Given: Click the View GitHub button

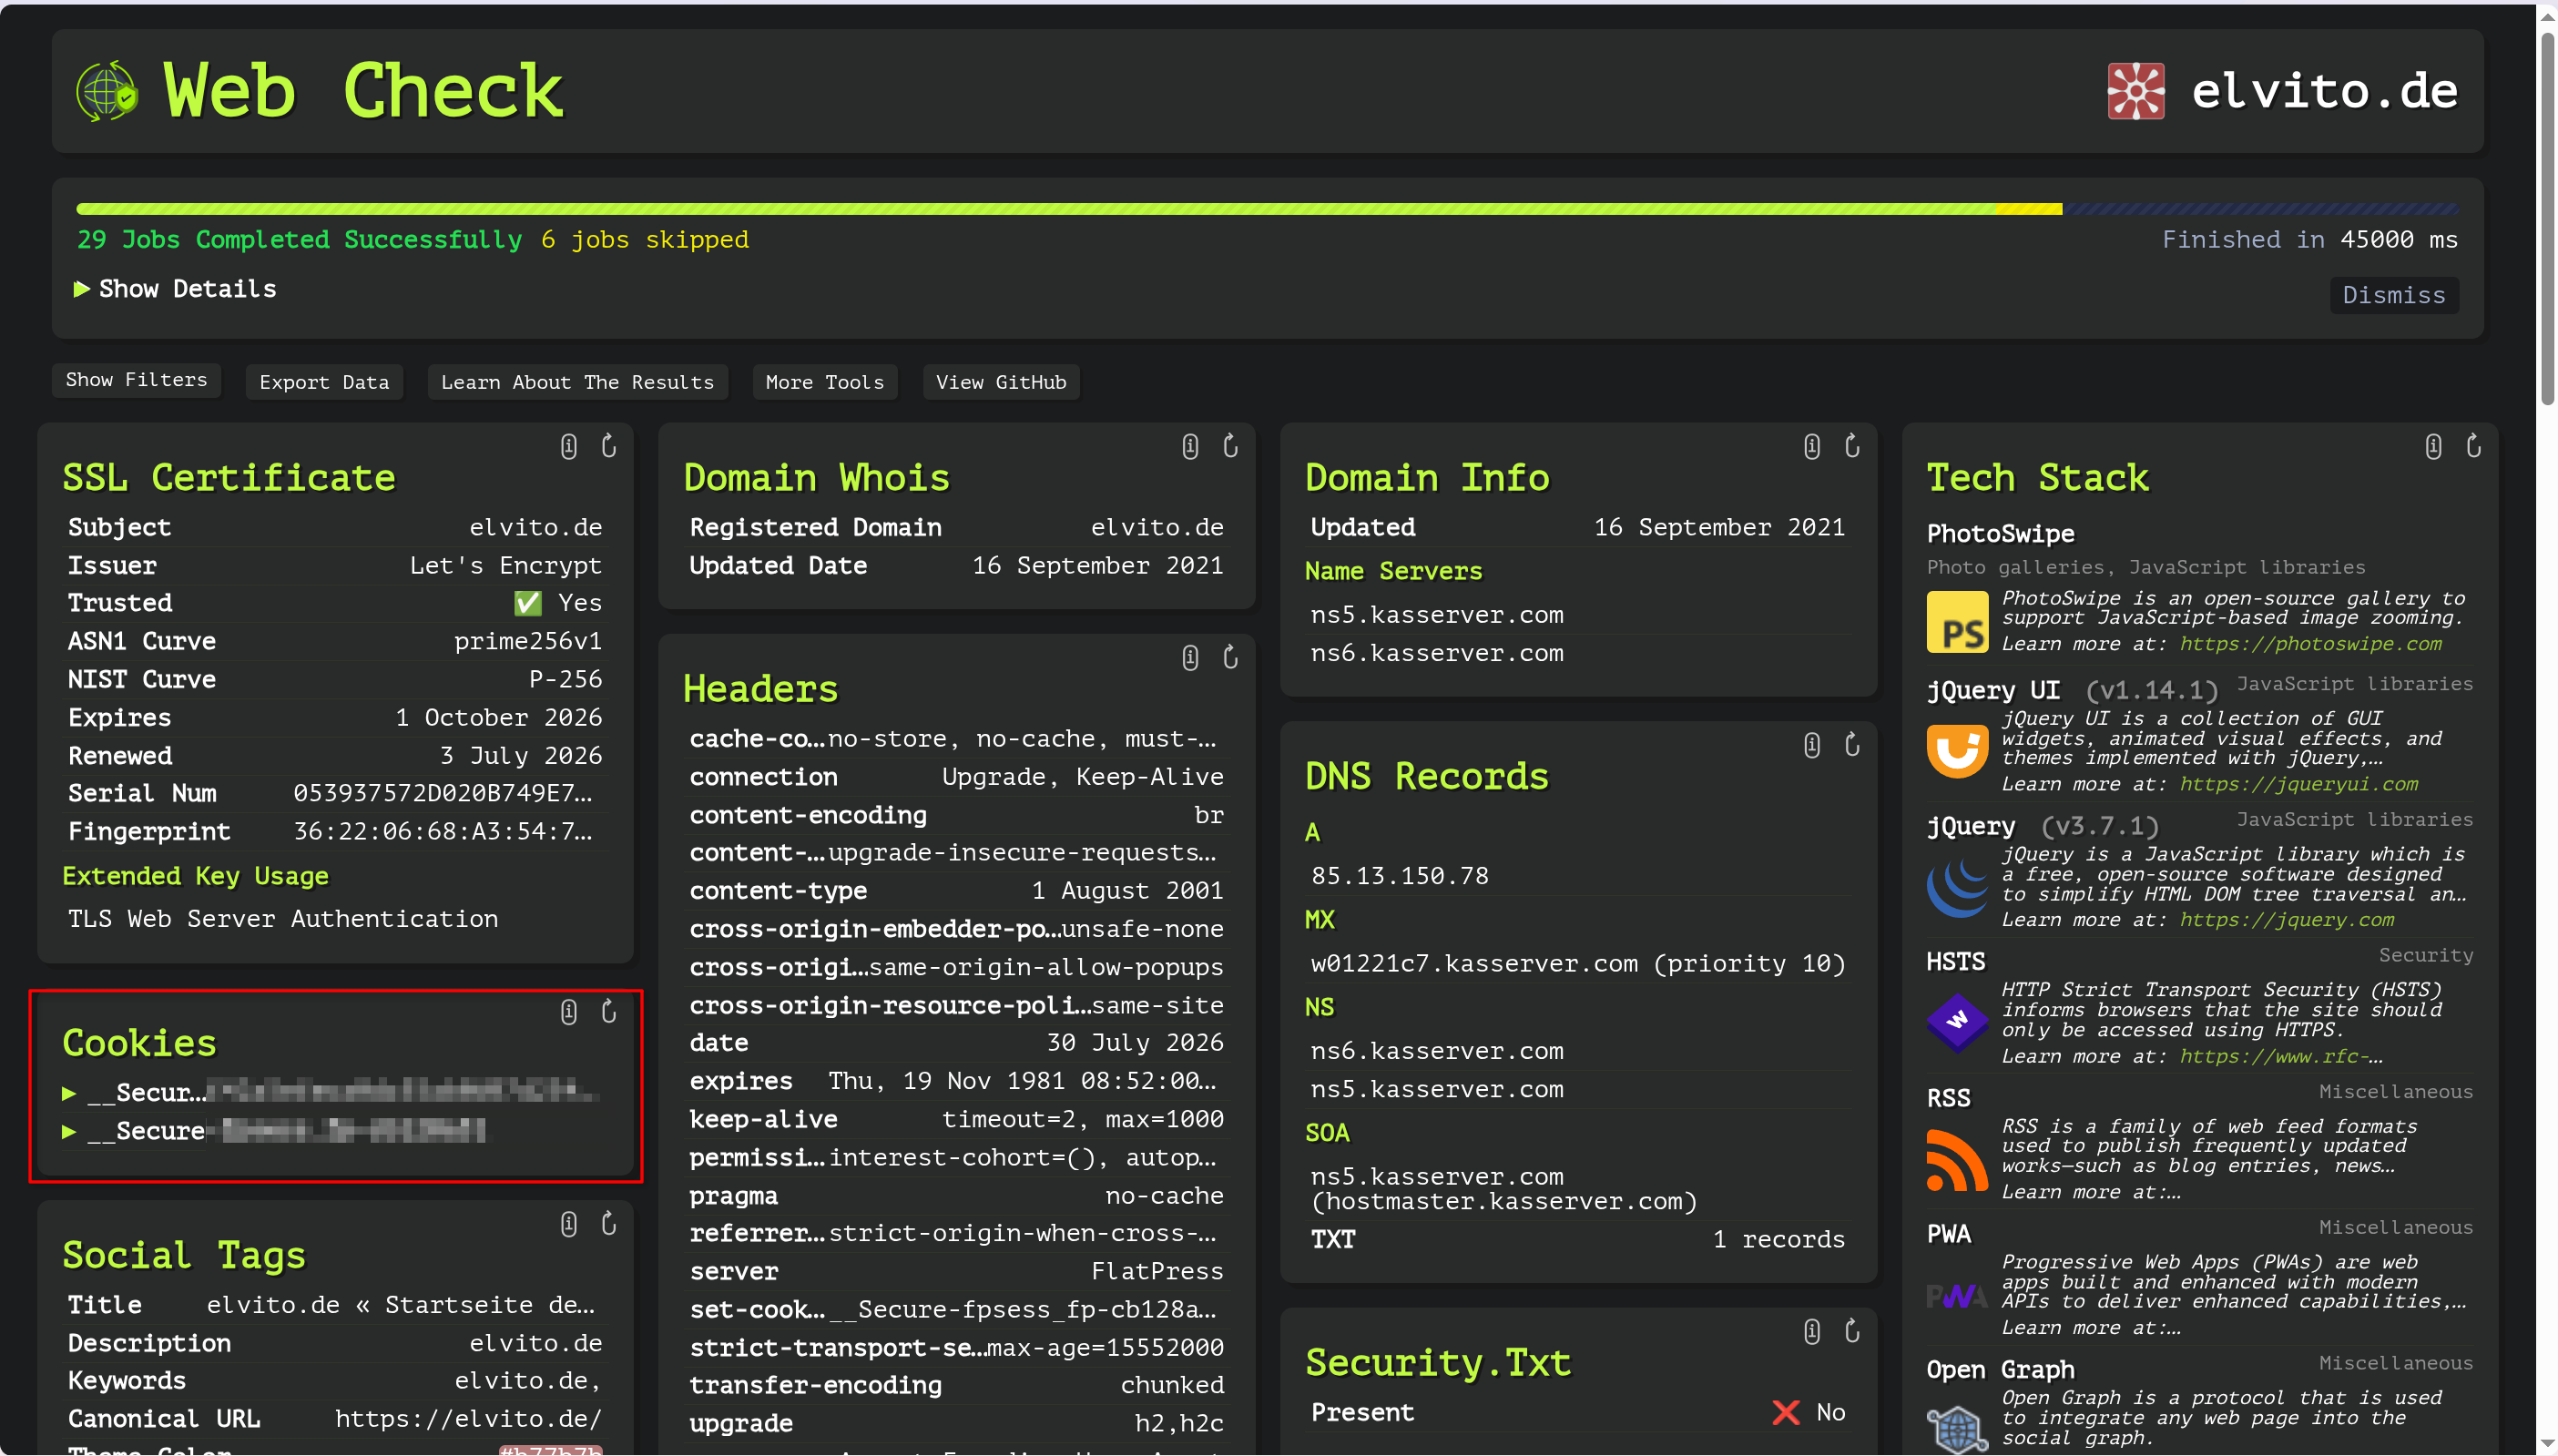Looking at the screenshot, I should click(x=1001, y=382).
